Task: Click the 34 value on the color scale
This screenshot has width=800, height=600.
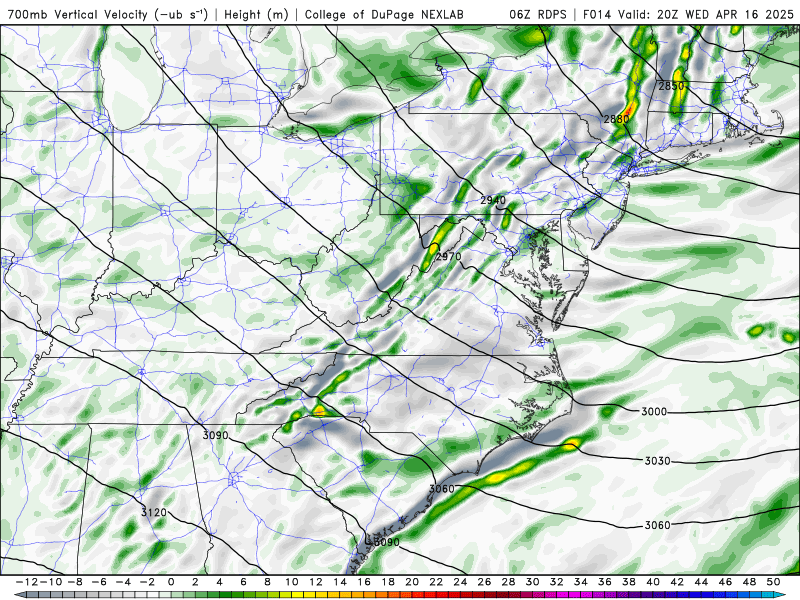Action: coord(581,582)
